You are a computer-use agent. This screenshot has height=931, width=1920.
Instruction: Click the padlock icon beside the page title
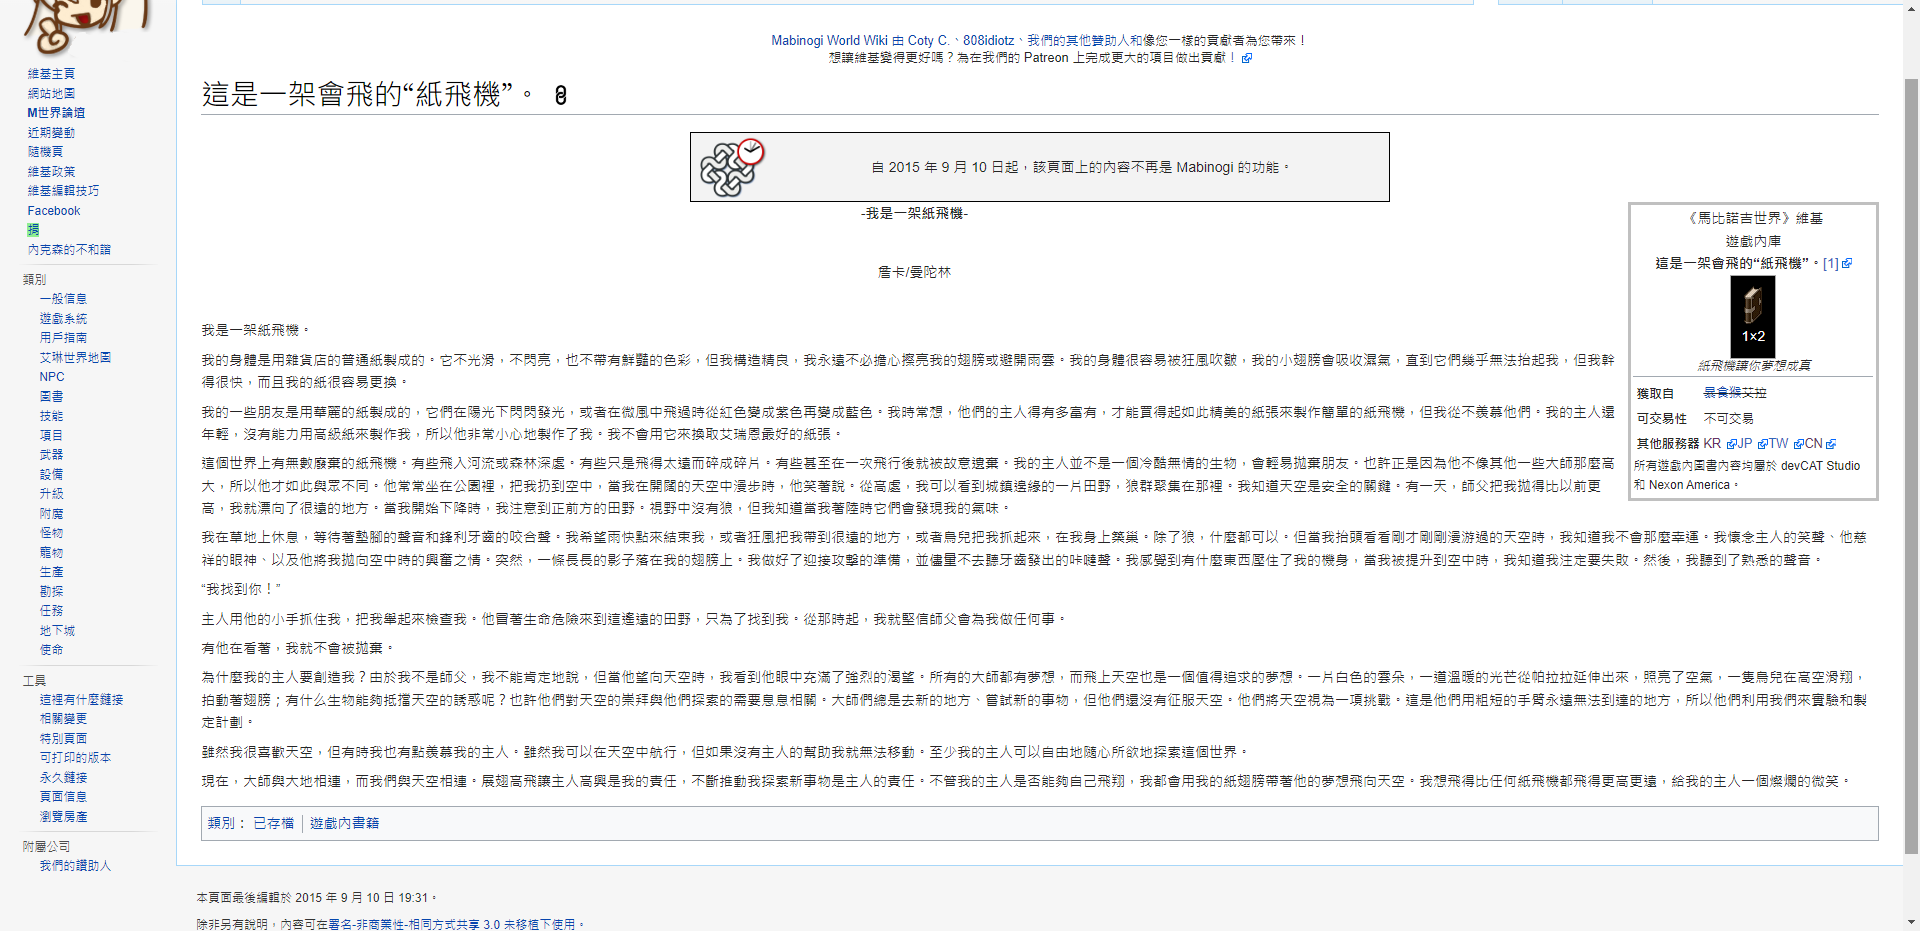point(561,95)
